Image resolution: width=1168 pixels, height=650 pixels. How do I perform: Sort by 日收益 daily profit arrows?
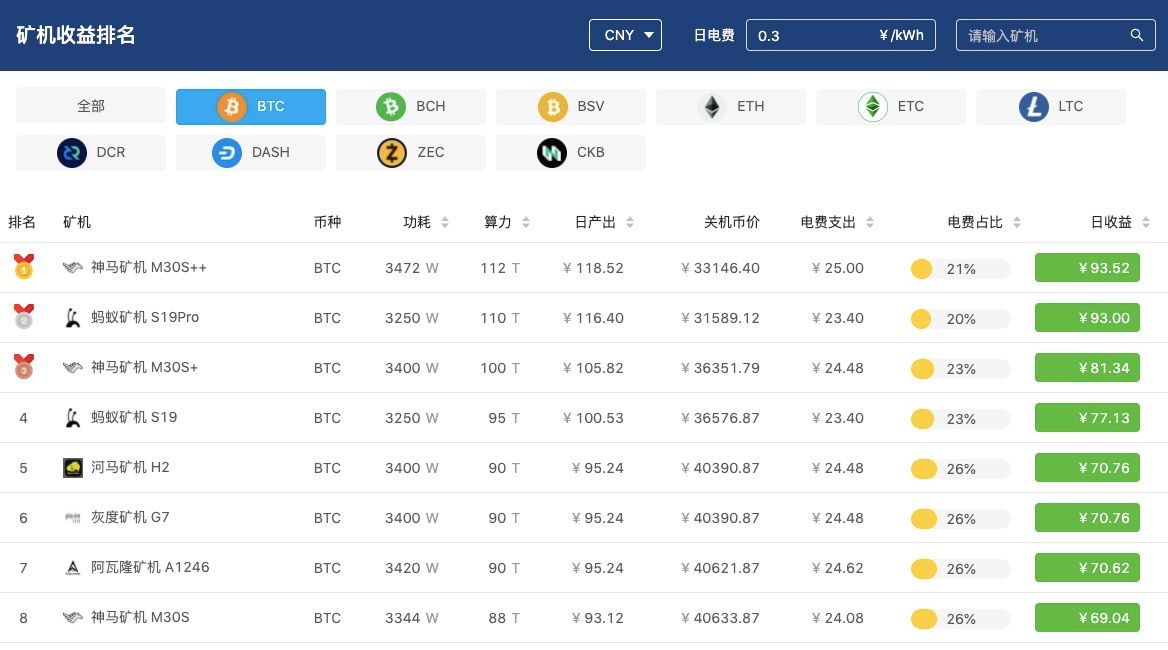[x=1146, y=222]
